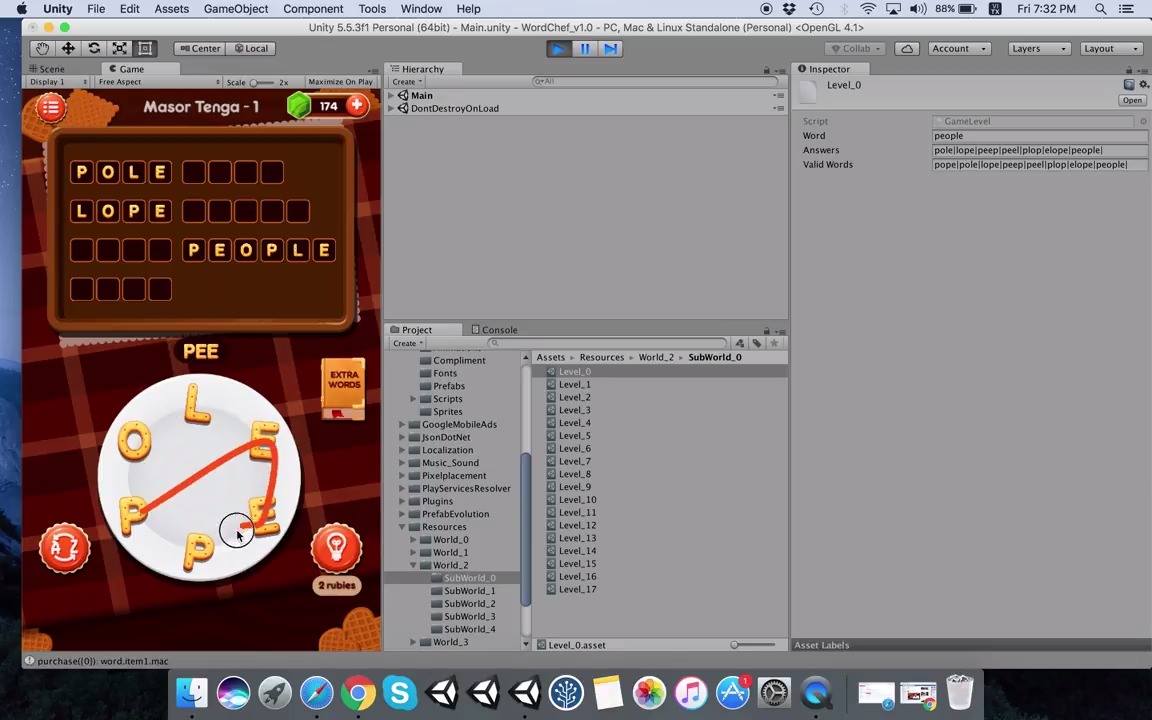Select the Rotate tool
Screen dimensions: 1152x720
coord(94,48)
